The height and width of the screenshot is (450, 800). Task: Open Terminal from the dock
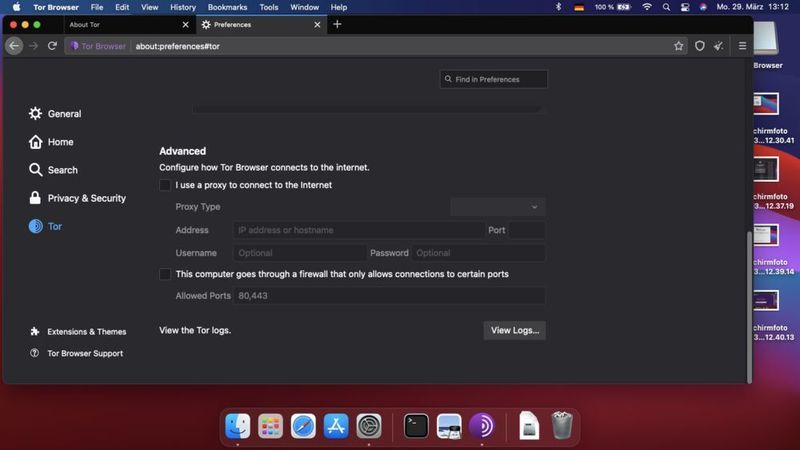(x=416, y=426)
